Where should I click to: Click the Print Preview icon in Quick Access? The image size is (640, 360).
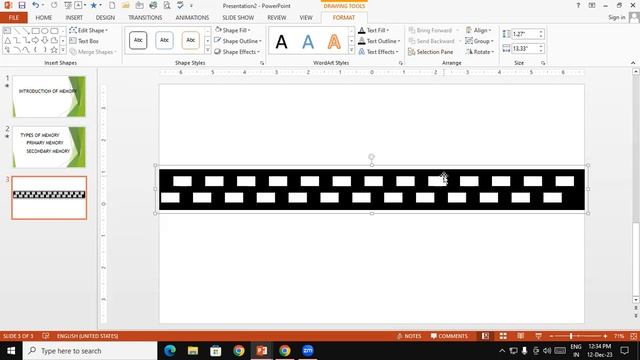click(167, 5)
